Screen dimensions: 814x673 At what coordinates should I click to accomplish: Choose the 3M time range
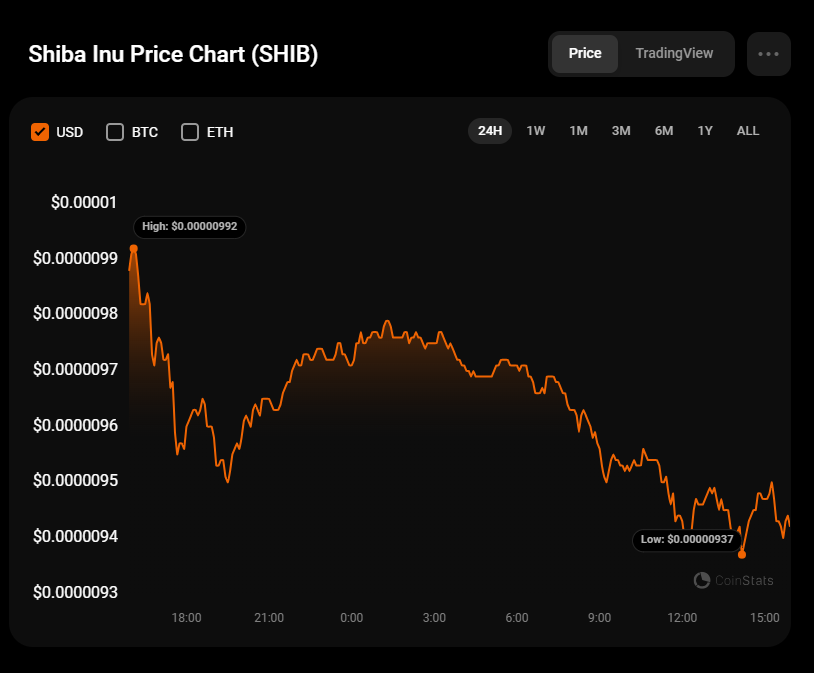pos(621,131)
